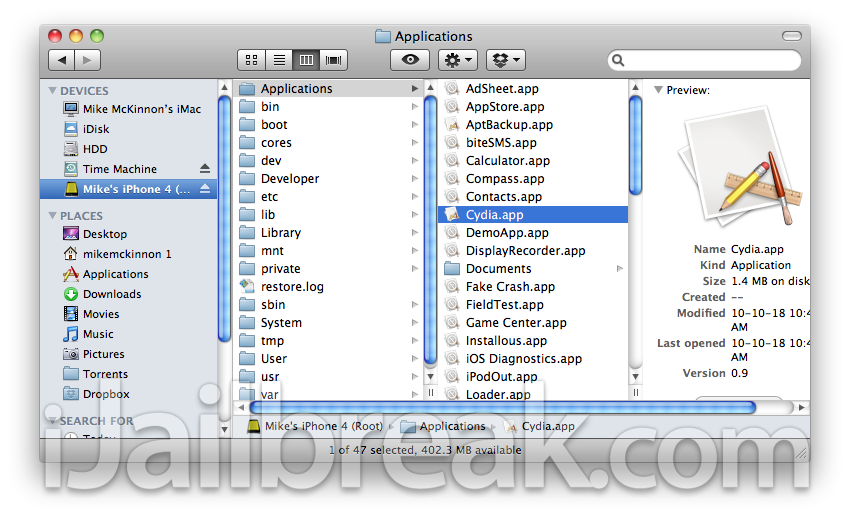This screenshot has width=850, height=517.
Task: Switch to Cover Flow view
Action: pyautogui.click(x=333, y=60)
